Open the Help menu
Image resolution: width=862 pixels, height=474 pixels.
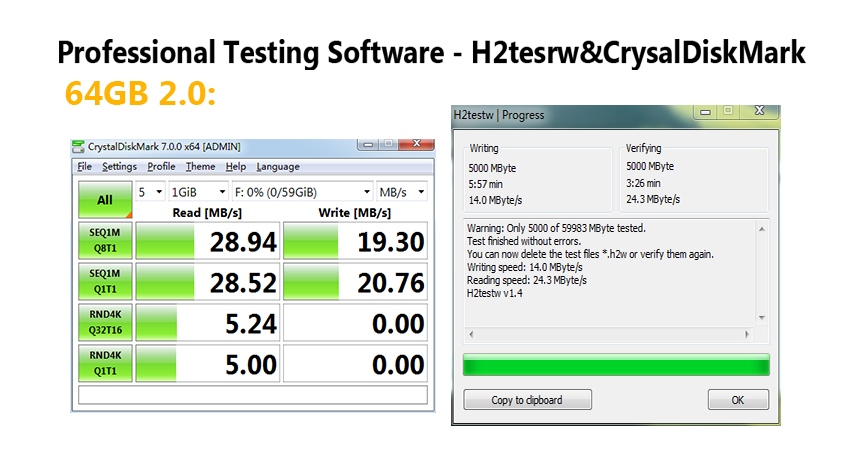tap(236, 167)
